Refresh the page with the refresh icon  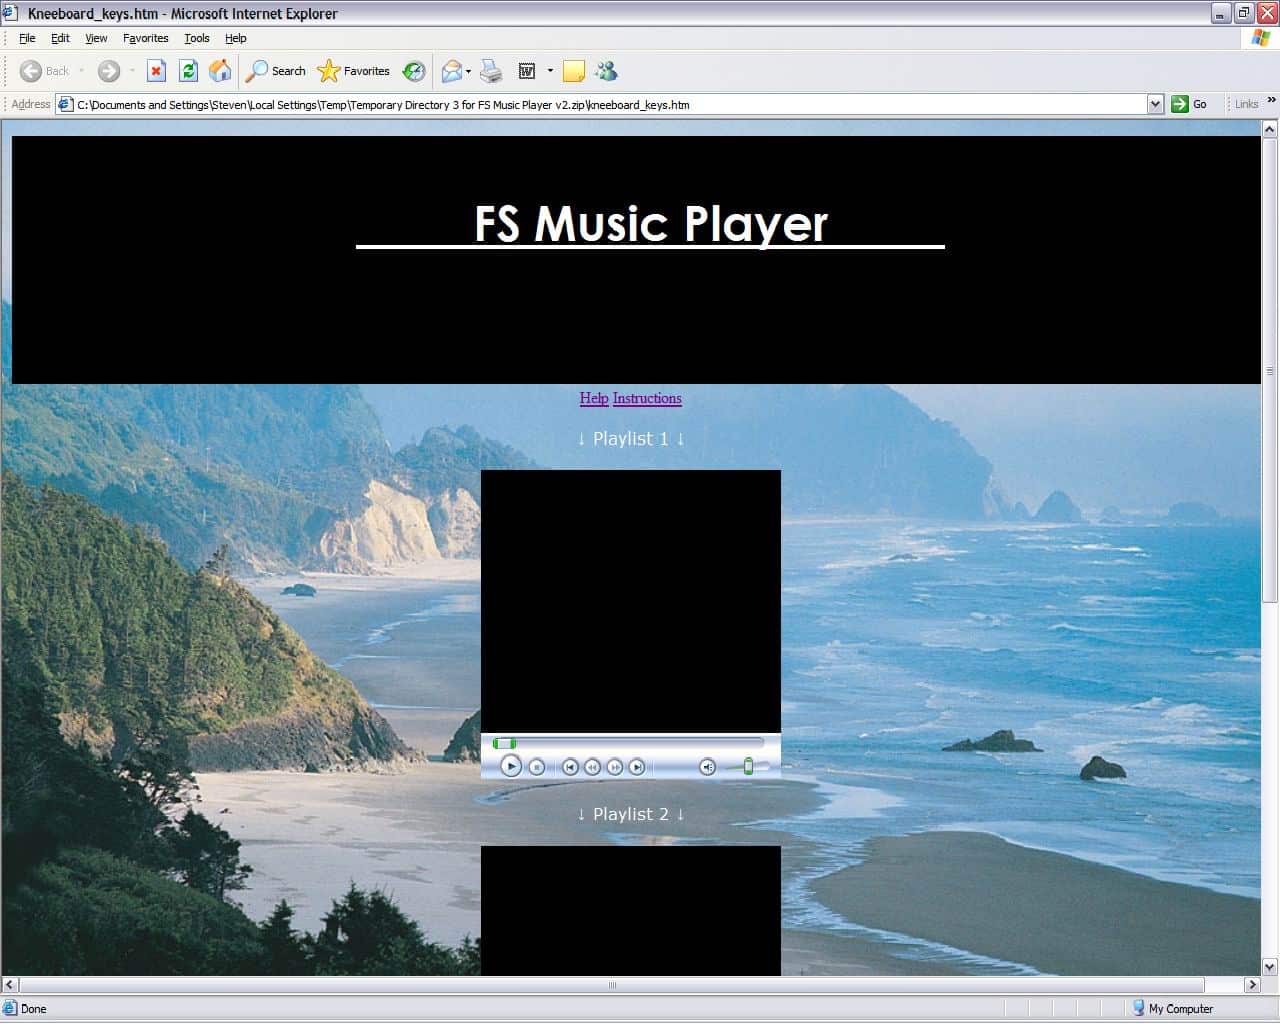[x=188, y=71]
